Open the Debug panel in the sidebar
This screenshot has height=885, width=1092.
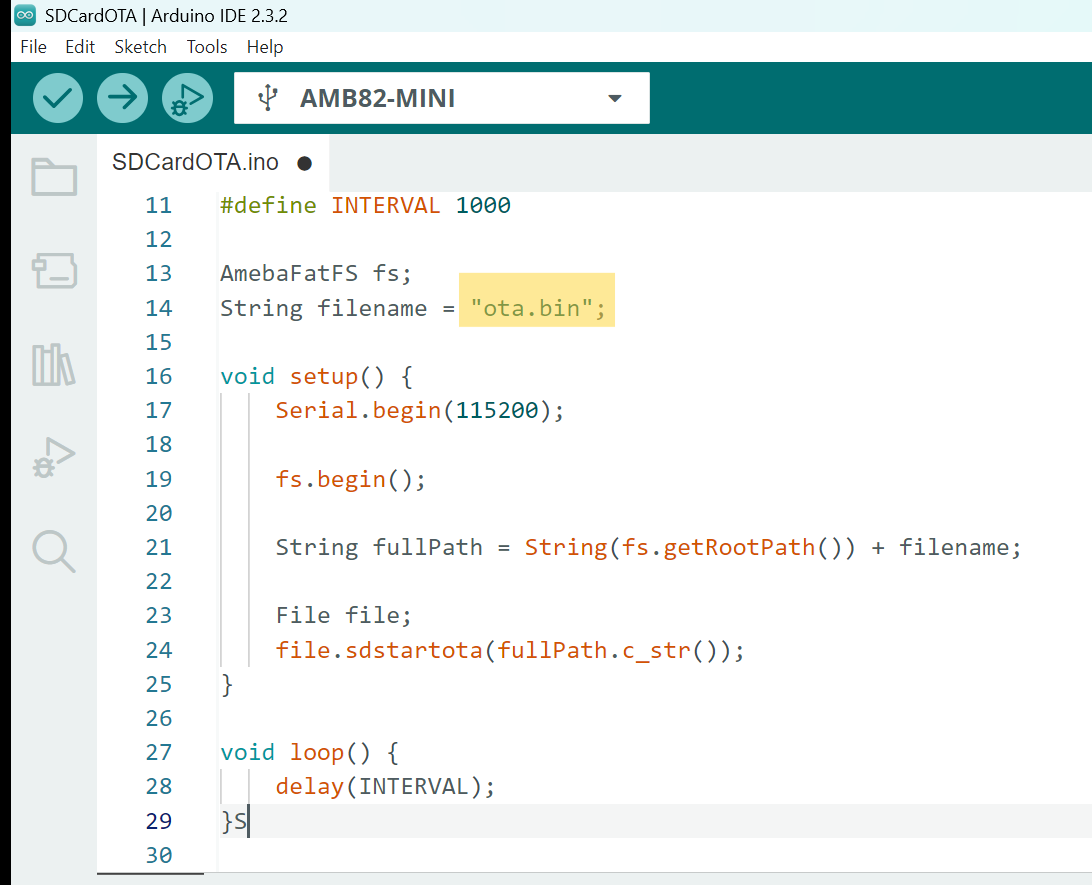point(54,457)
